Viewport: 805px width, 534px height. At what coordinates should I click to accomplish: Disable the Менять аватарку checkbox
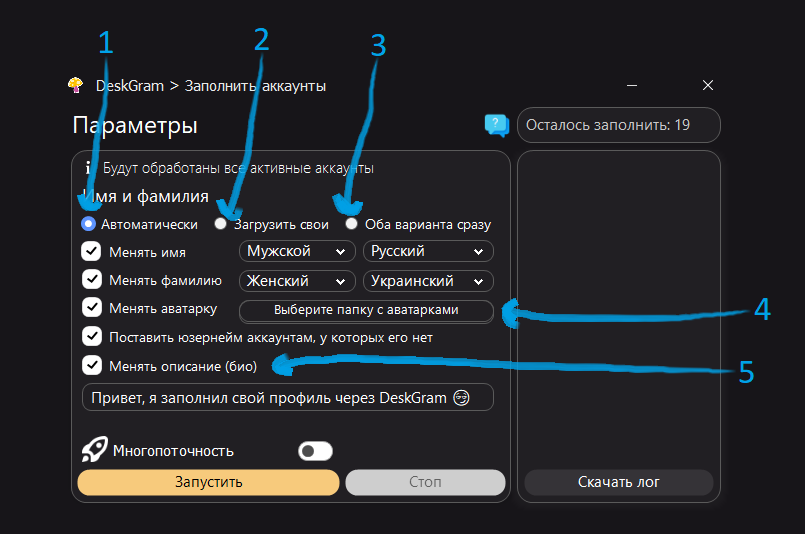(92, 308)
